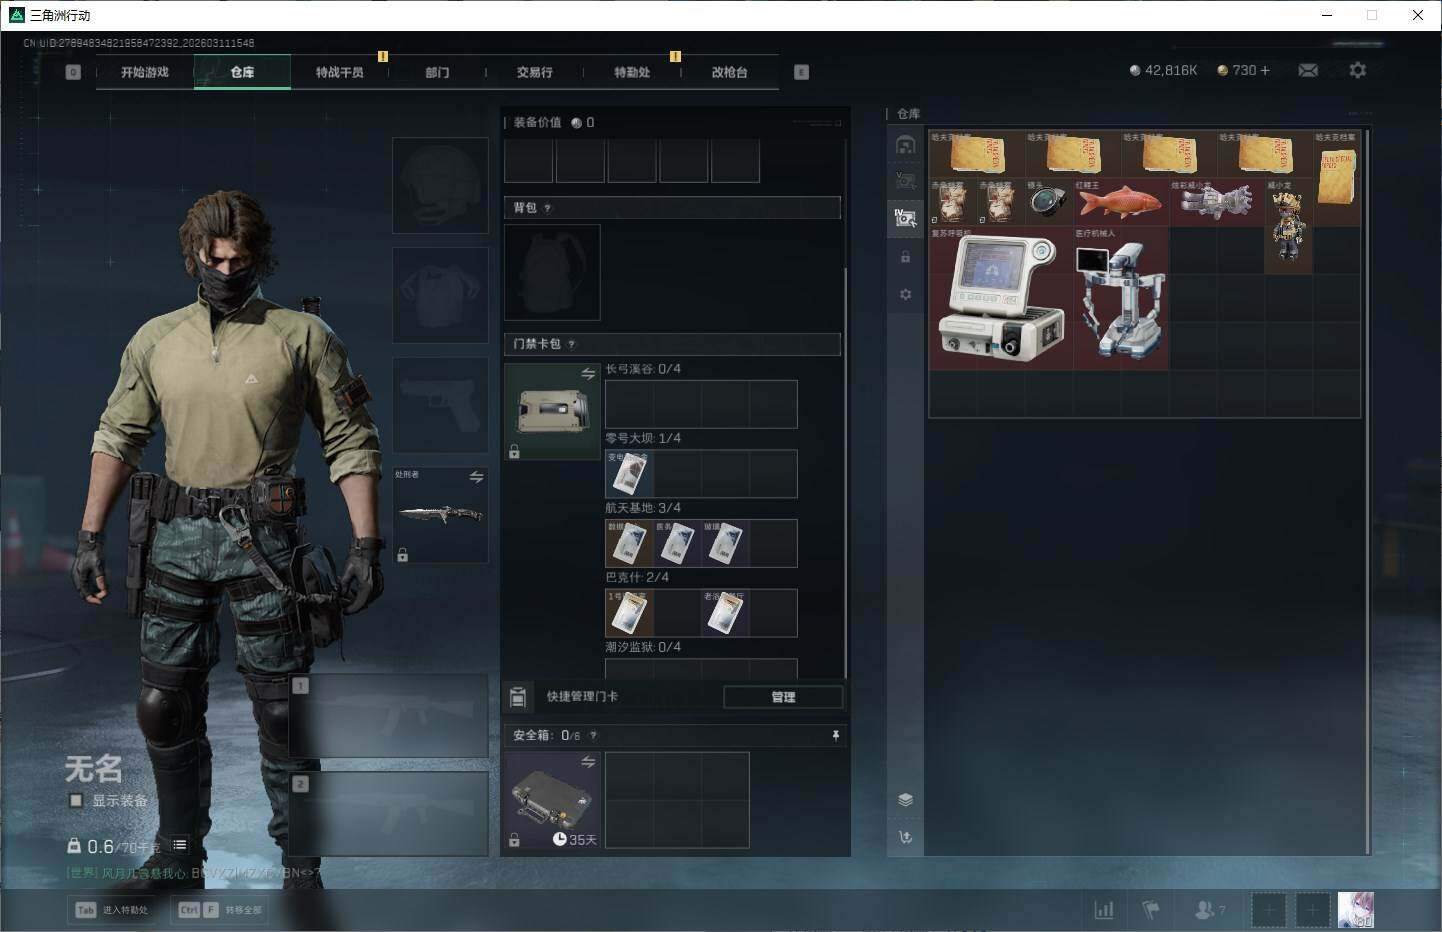
Task: Select the 红鲤王 fish item
Action: pyautogui.click(x=1121, y=202)
